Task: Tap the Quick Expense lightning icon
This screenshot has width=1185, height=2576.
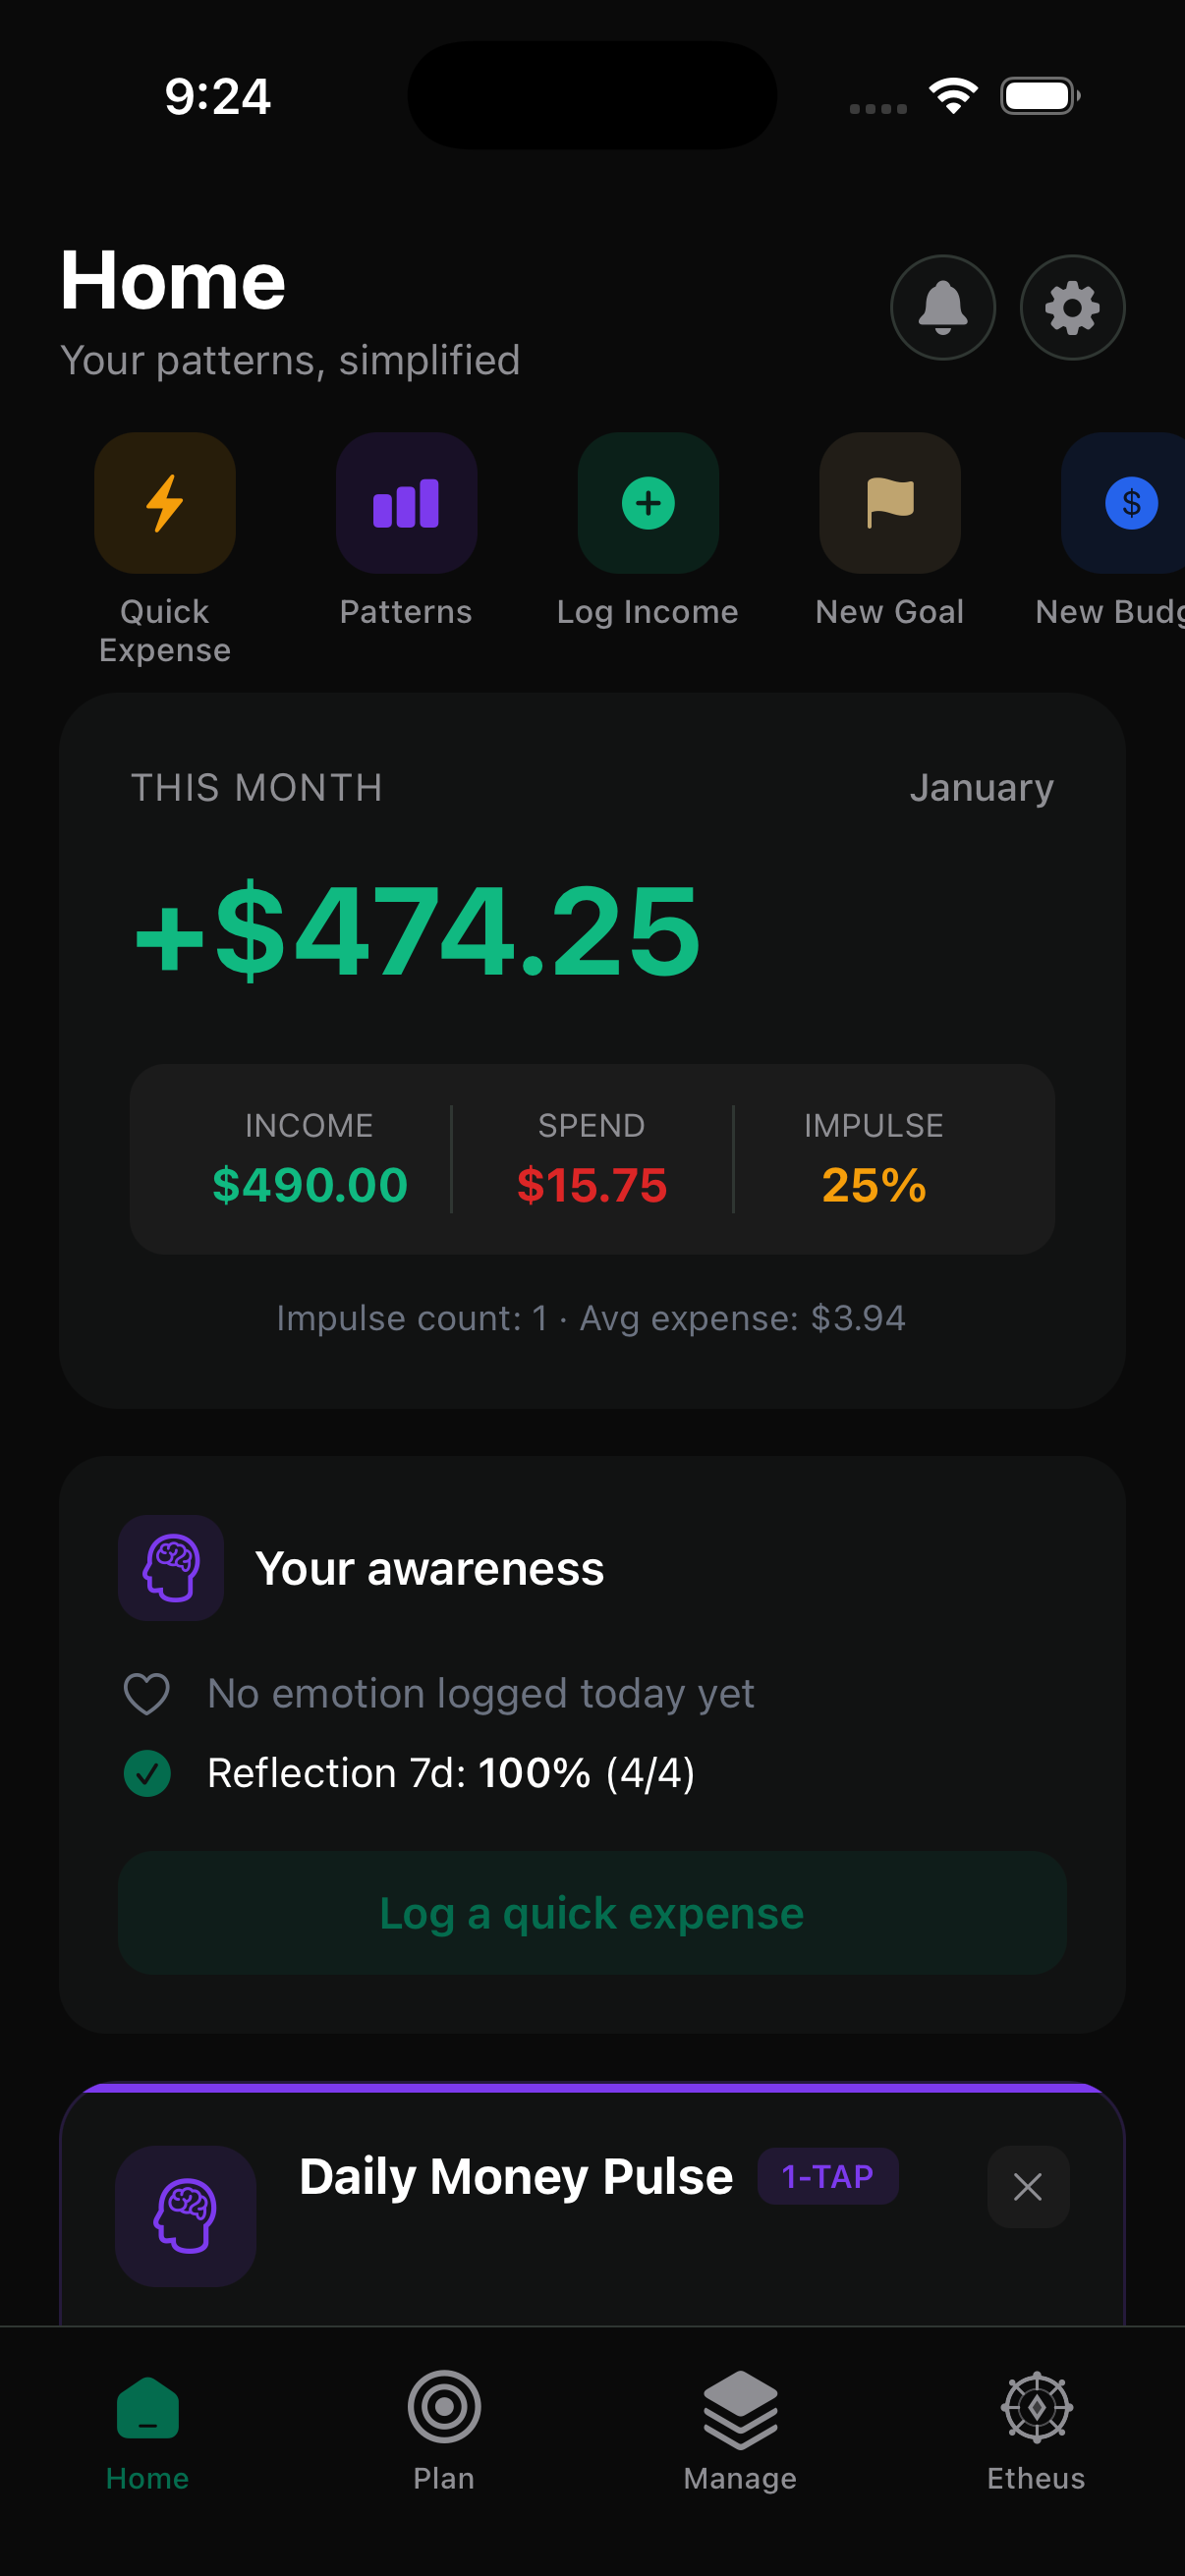Action: (165, 503)
